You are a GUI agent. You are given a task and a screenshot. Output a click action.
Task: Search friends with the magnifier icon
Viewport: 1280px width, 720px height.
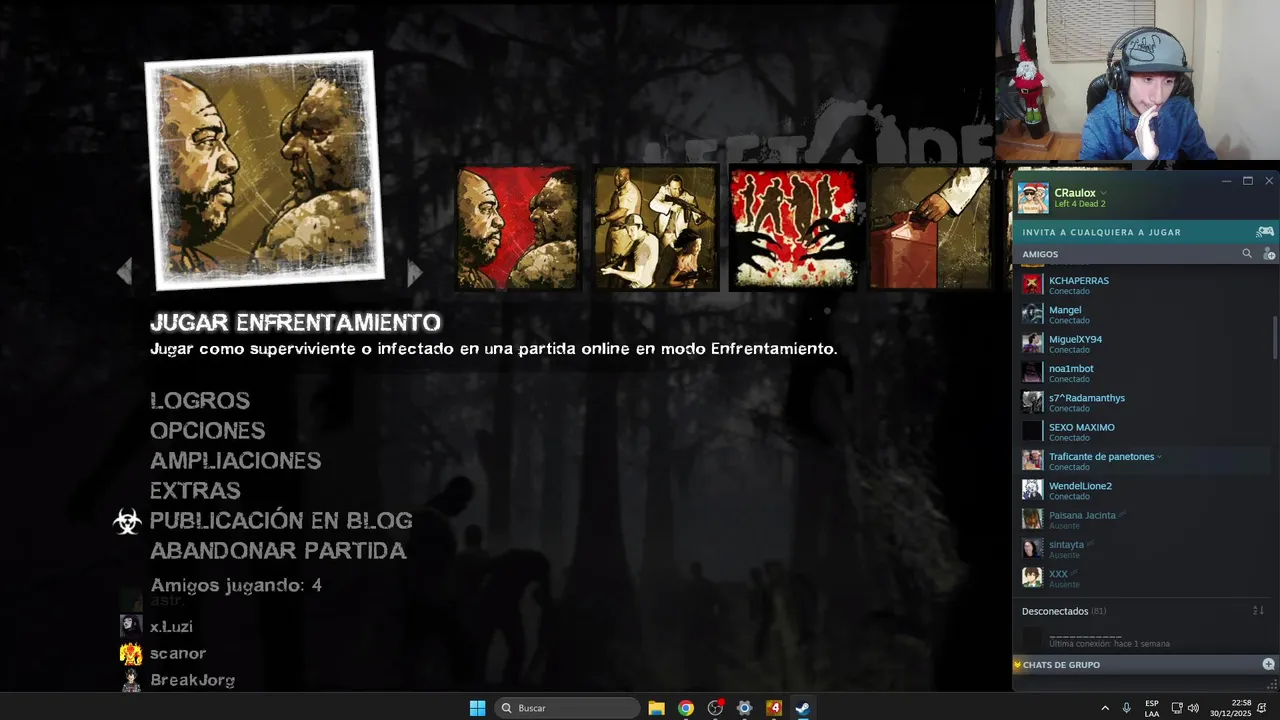click(x=1247, y=254)
